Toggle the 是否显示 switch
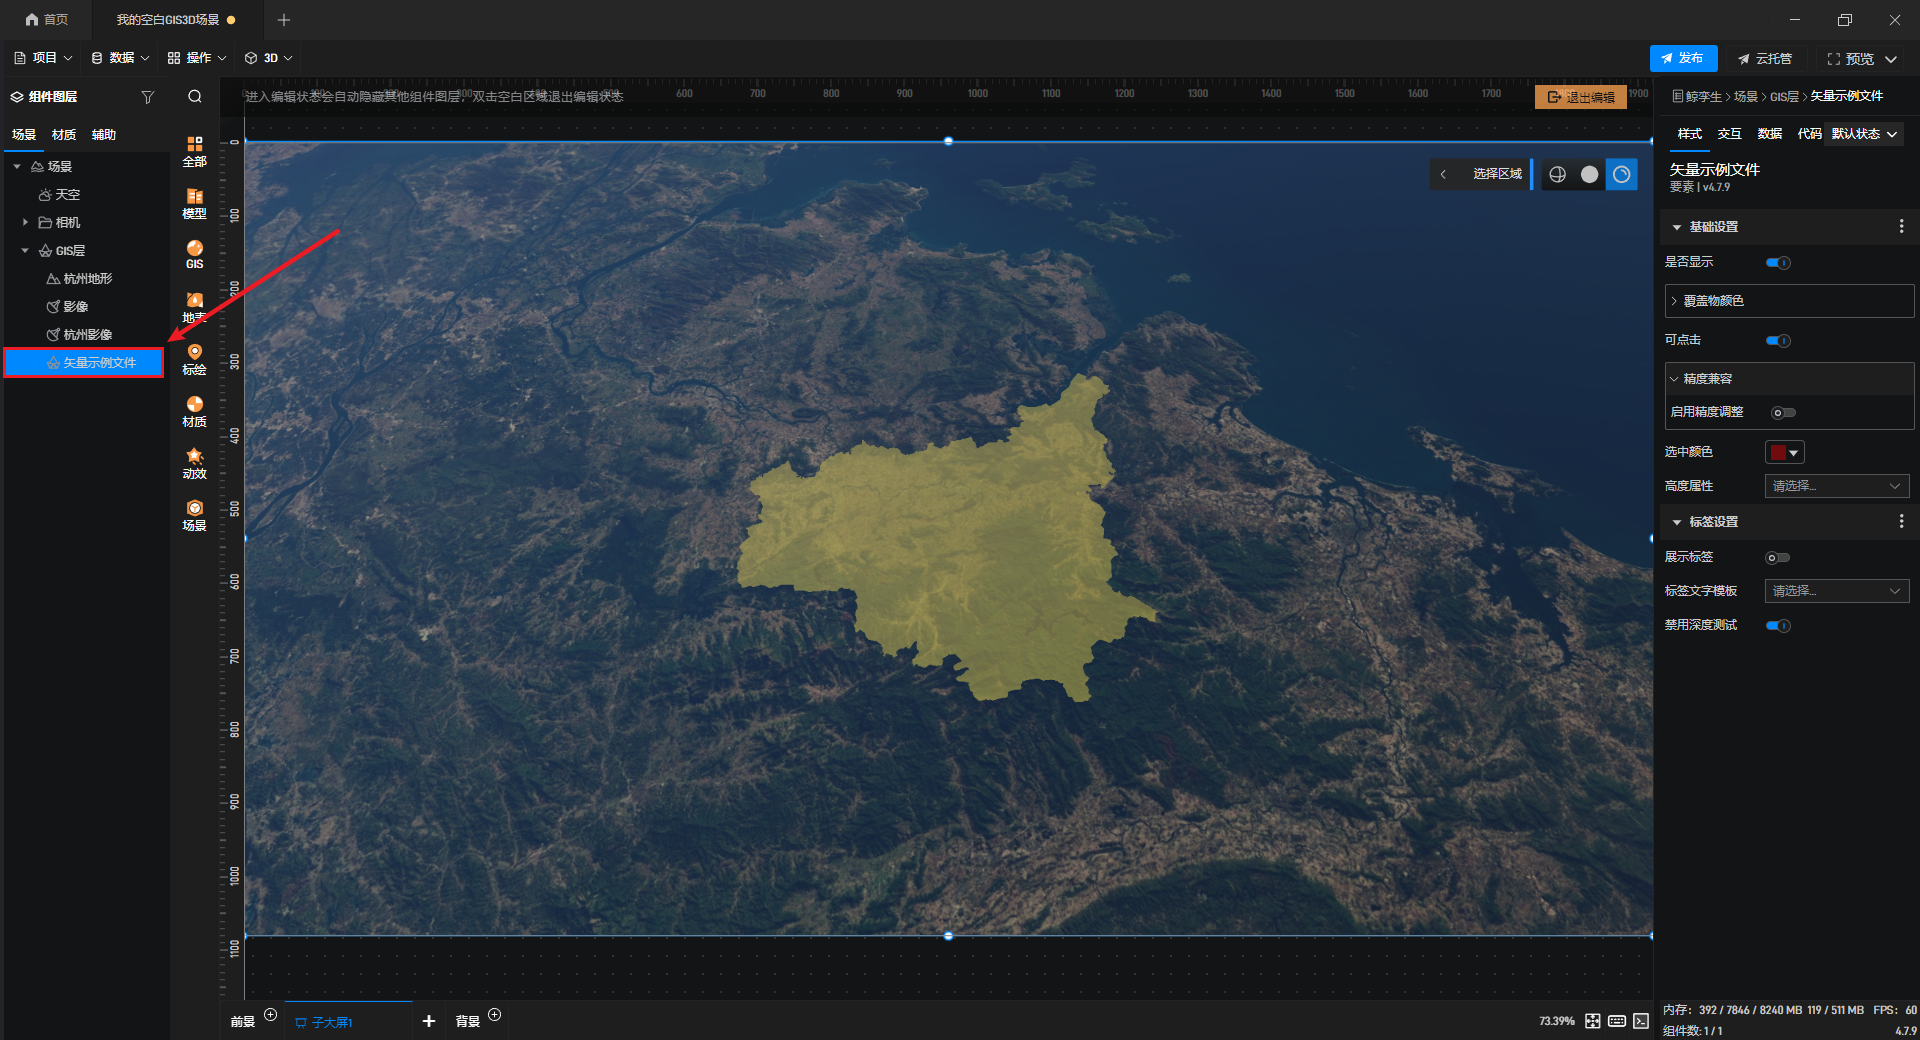This screenshot has width=1920, height=1040. click(x=1778, y=263)
